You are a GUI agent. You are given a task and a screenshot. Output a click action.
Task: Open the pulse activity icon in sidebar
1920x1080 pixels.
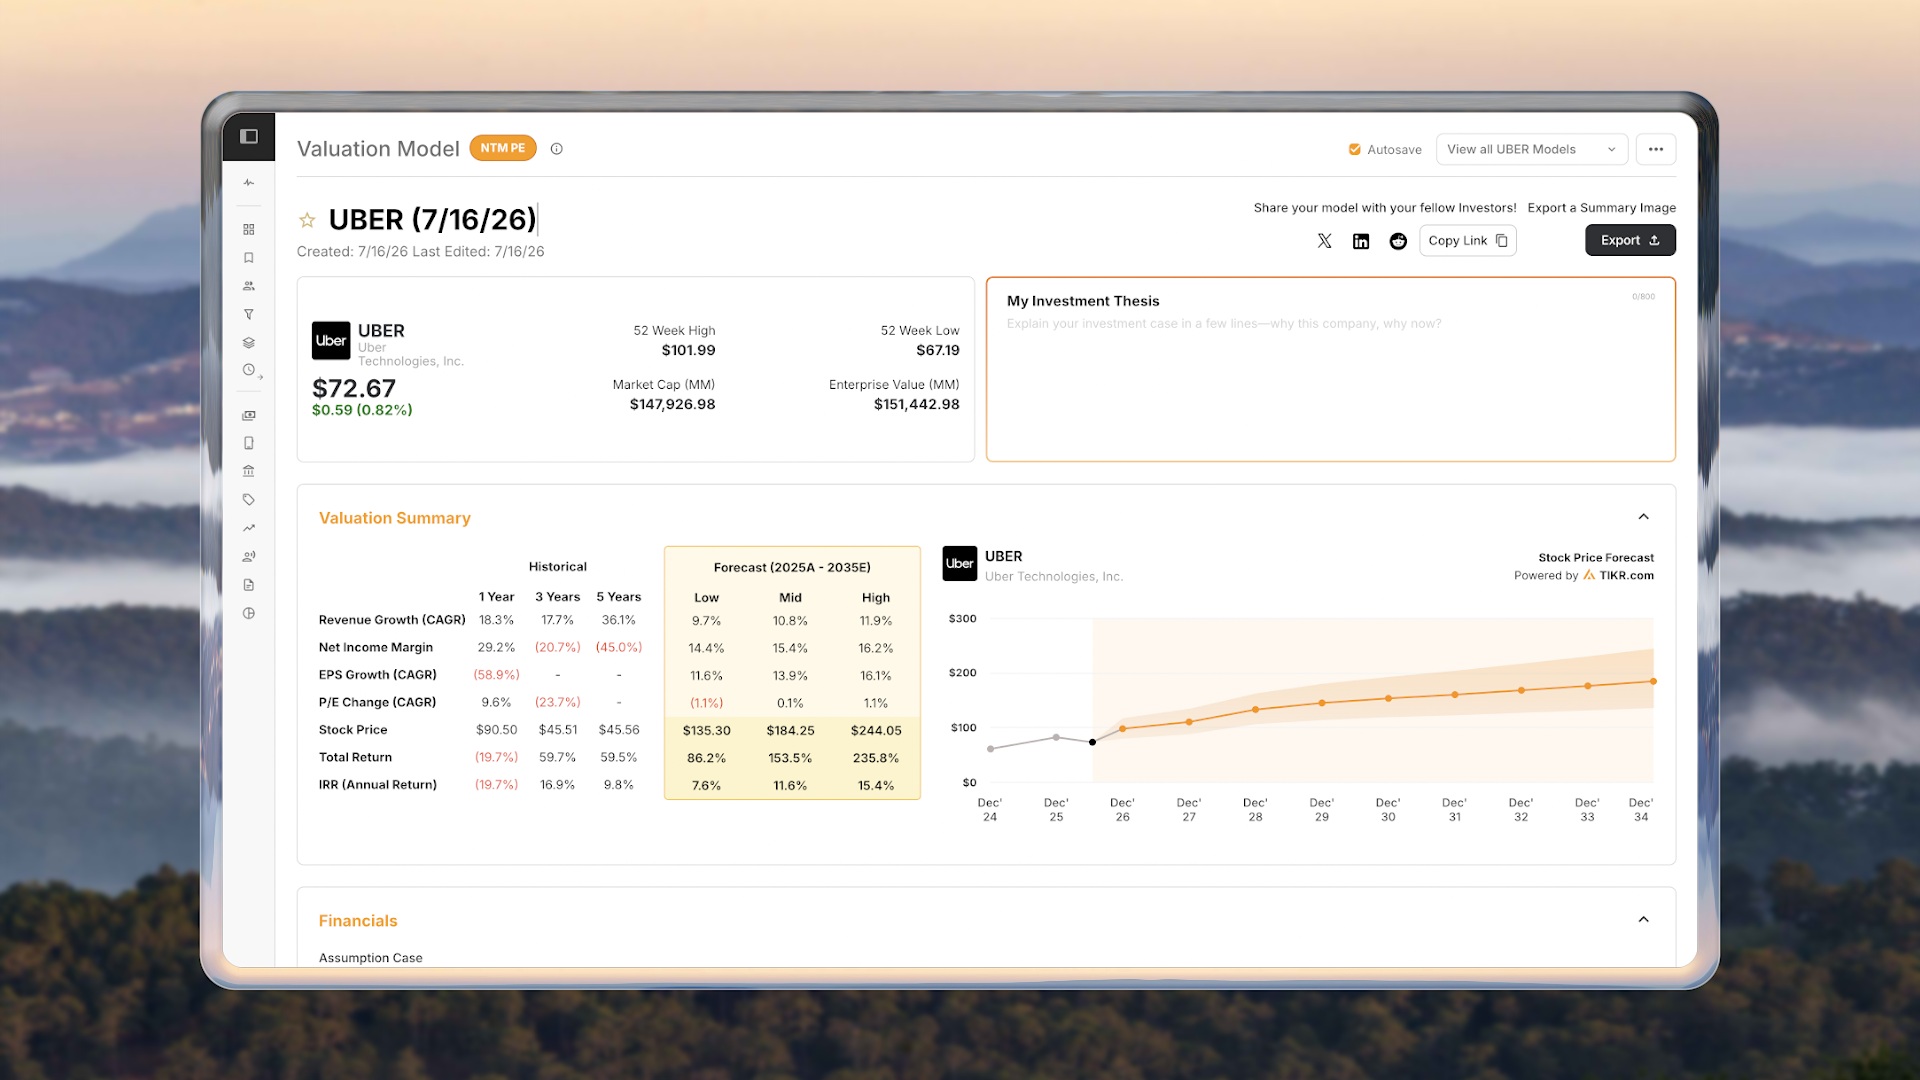[249, 183]
